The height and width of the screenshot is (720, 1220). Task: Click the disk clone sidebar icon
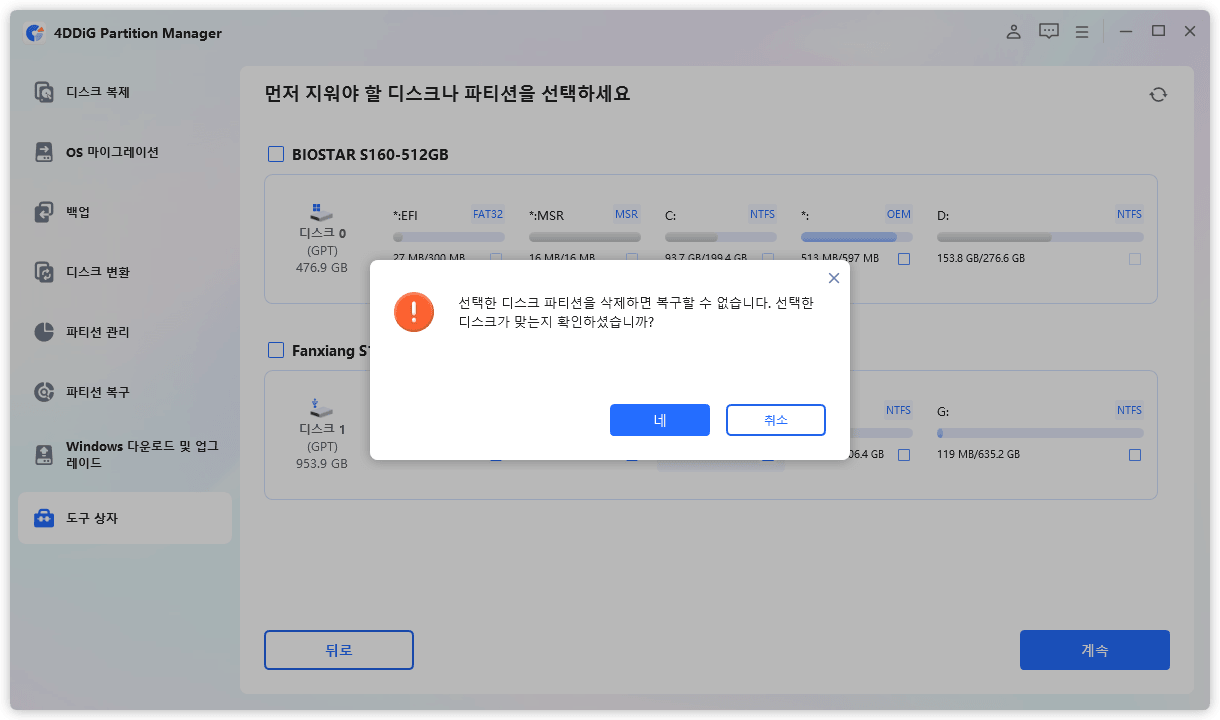(44, 92)
